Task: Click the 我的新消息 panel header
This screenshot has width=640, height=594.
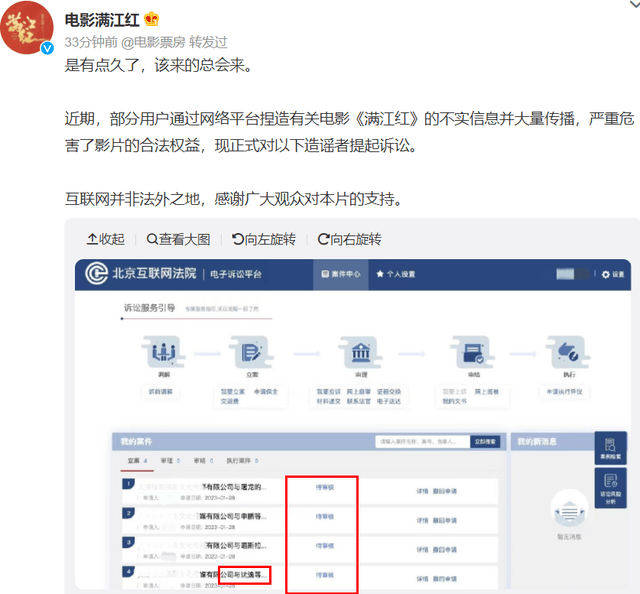Action: coord(537,442)
